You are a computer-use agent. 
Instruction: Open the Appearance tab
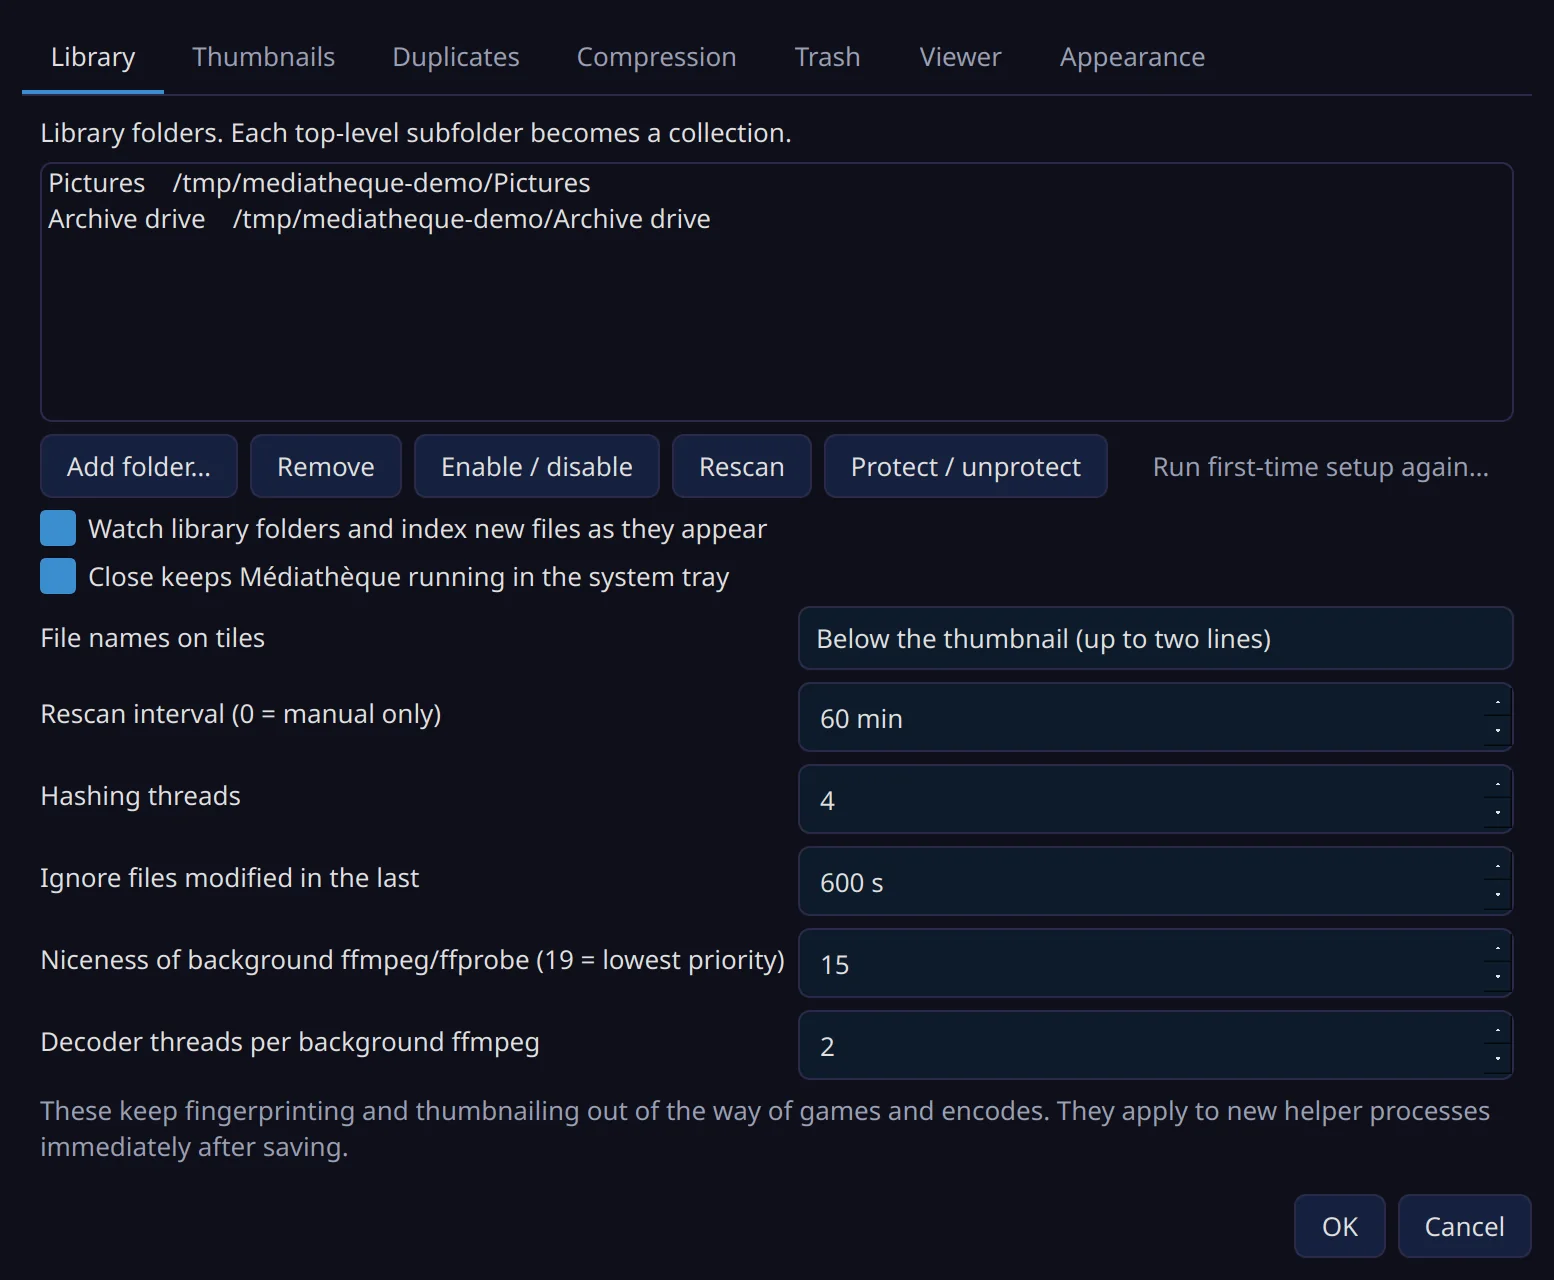pyautogui.click(x=1132, y=57)
